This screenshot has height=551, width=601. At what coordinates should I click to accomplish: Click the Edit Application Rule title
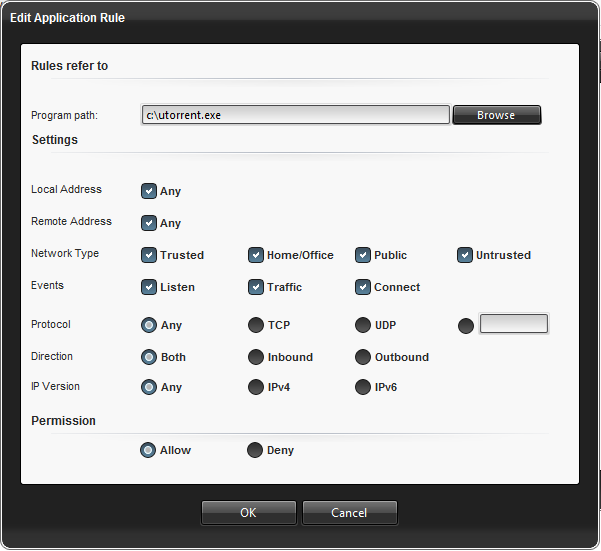coord(67,18)
